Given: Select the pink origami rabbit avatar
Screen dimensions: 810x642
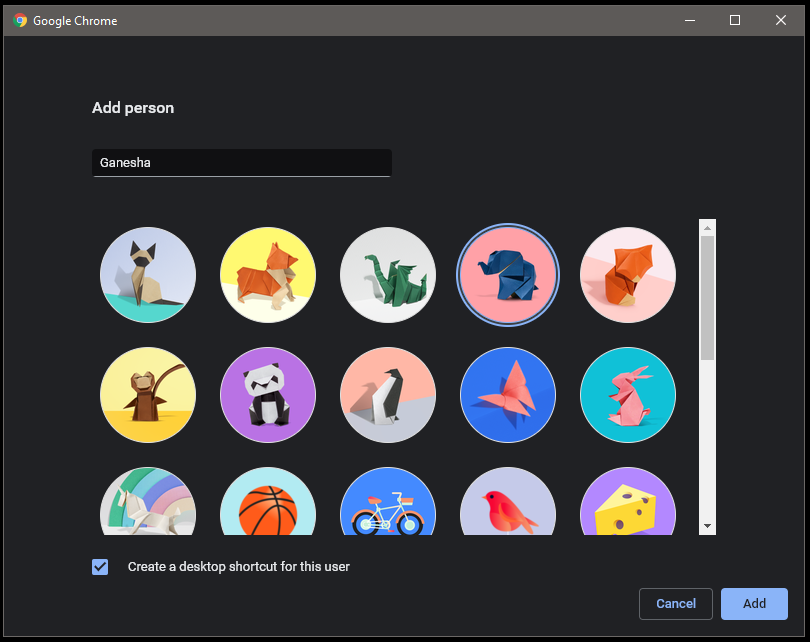Looking at the screenshot, I should pyautogui.click(x=628, y=395).
